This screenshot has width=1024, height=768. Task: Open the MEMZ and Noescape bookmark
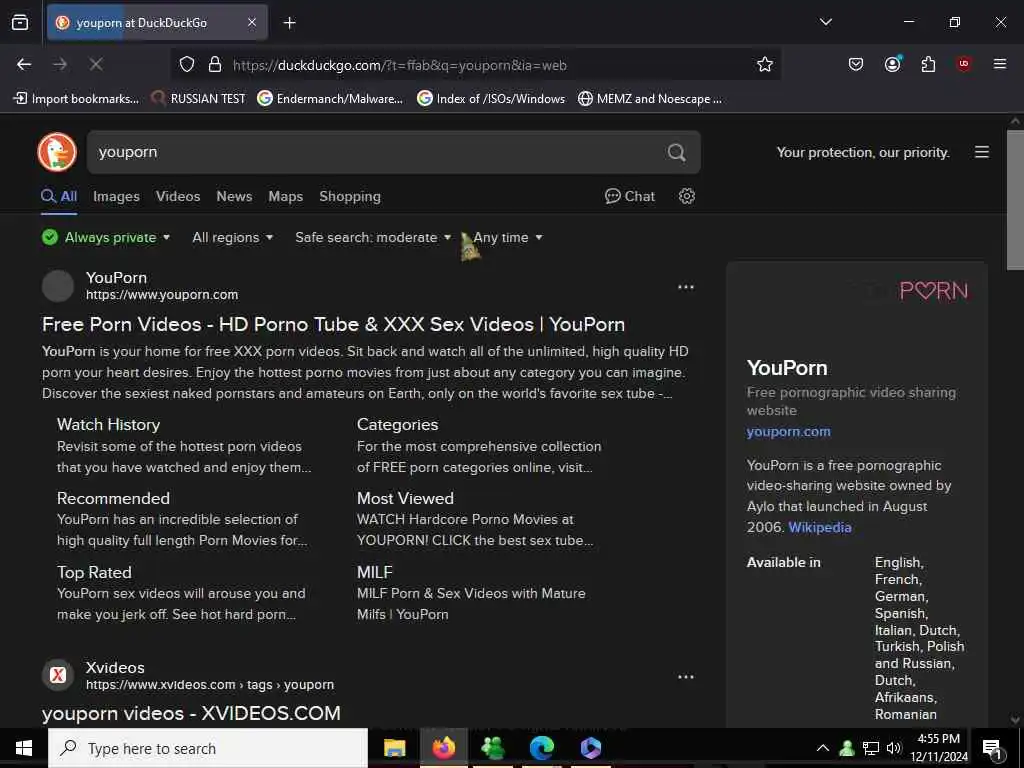pos(650,99)
